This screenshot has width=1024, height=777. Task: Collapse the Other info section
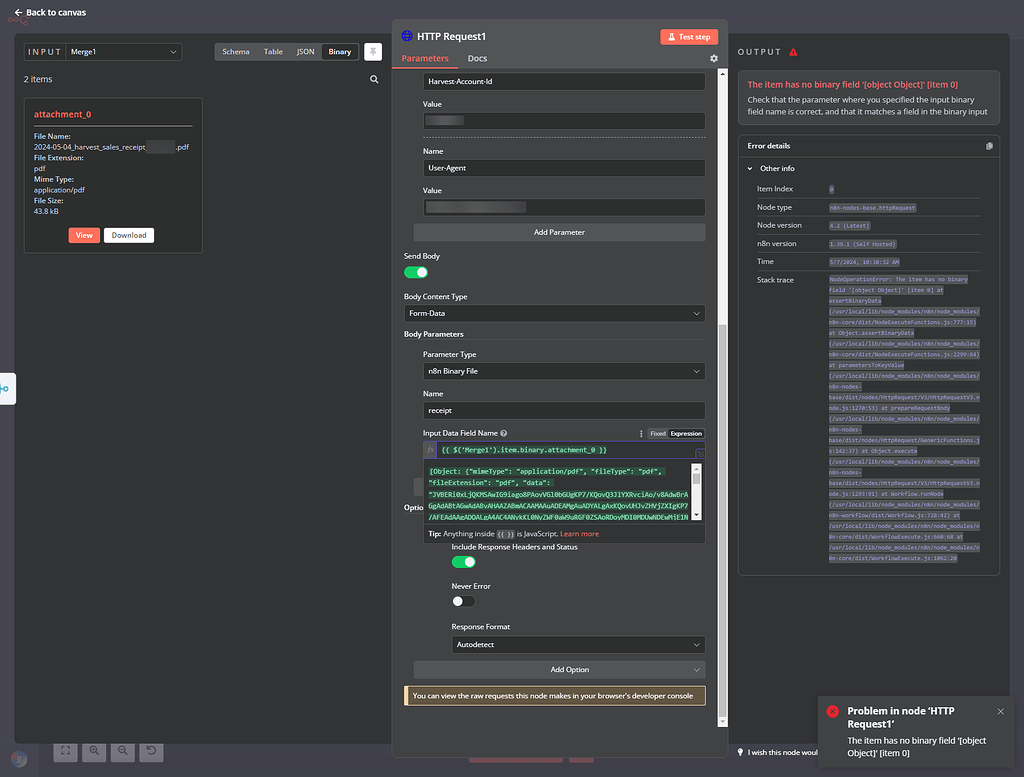[752, 168]
